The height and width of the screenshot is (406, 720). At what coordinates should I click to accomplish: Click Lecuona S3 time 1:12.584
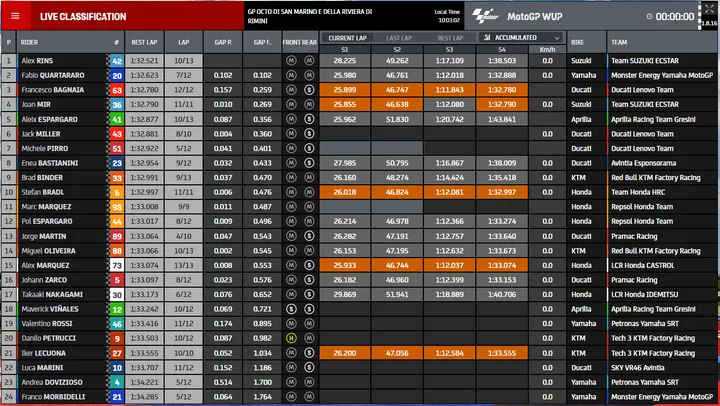click(450, 353)
